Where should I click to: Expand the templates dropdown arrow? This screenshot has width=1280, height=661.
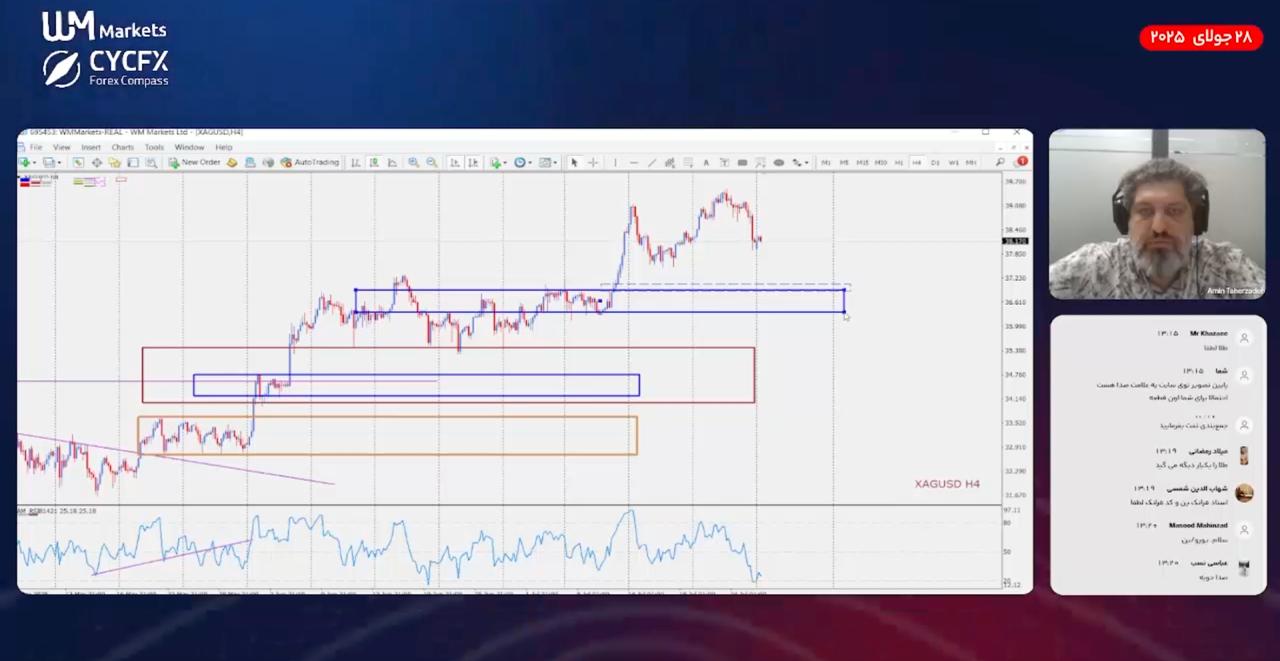556,162
